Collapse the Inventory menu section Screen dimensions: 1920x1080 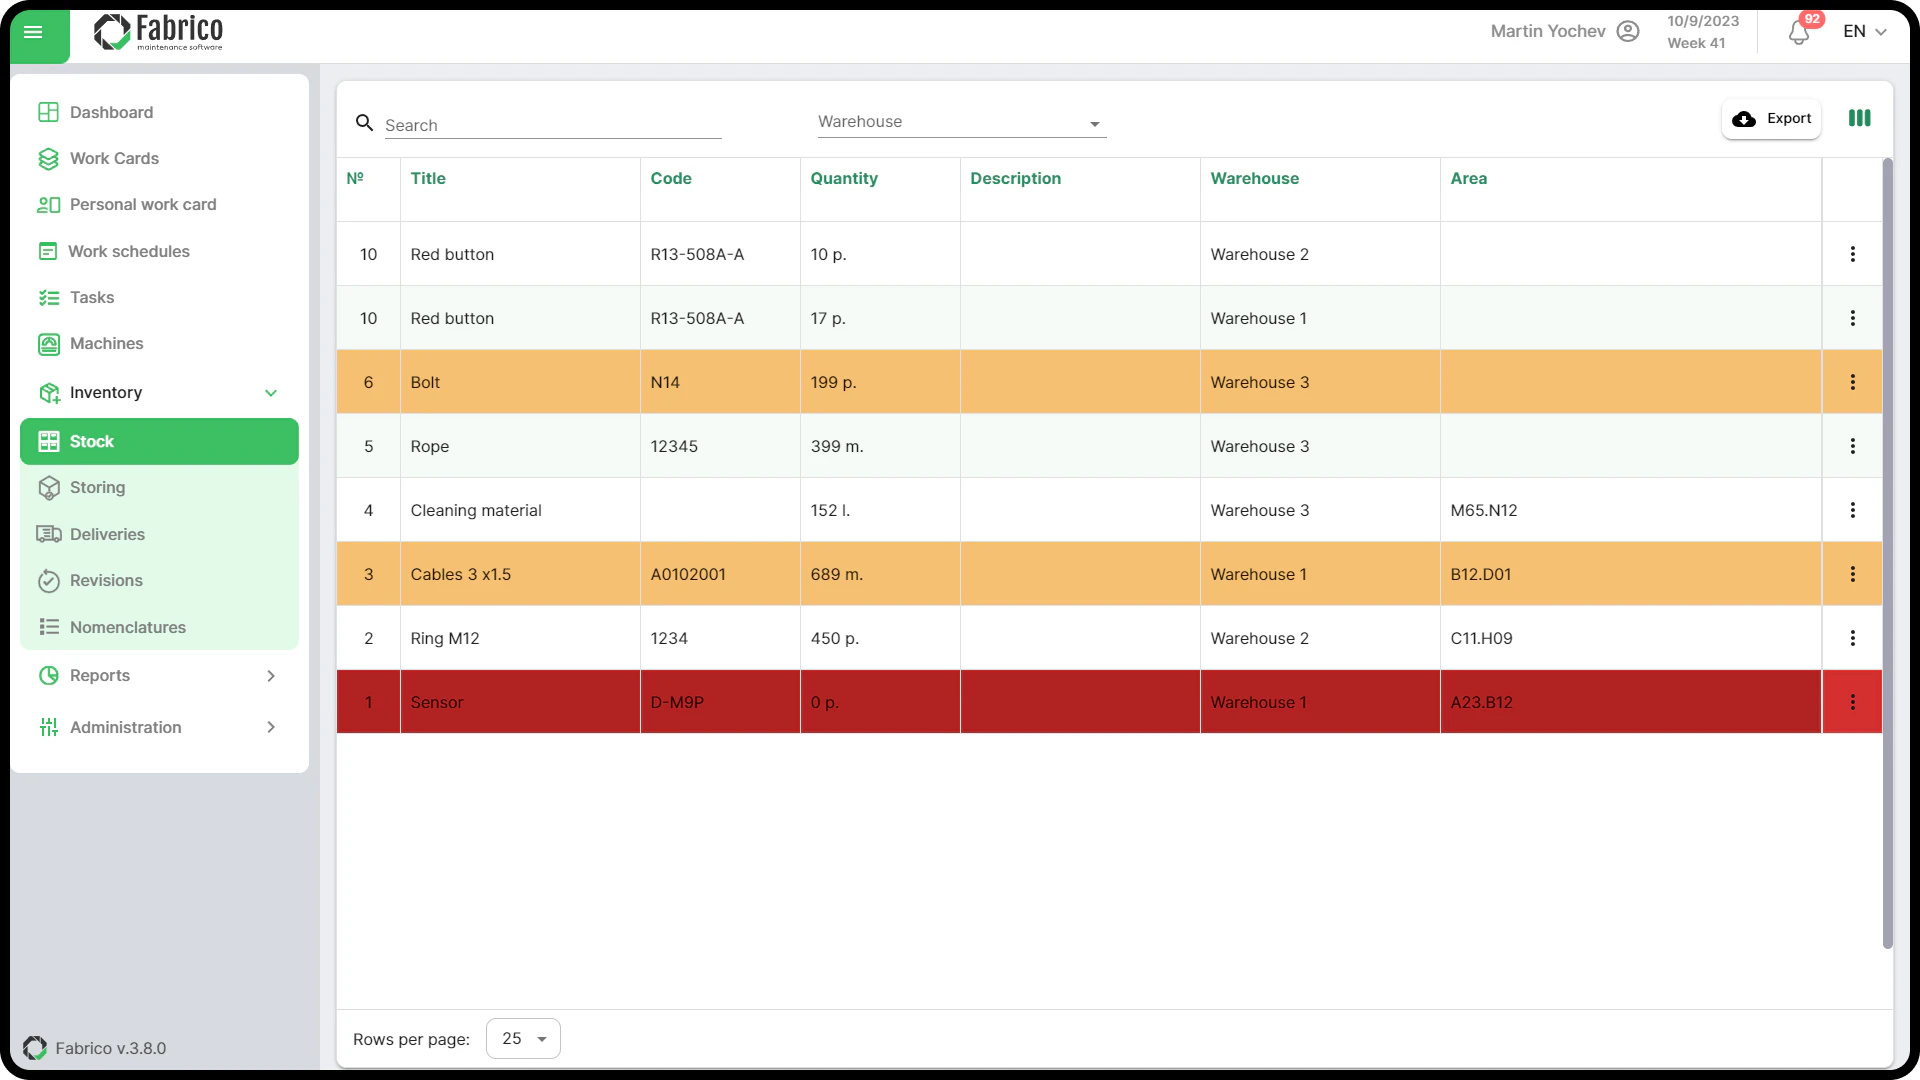coord(270,393)
